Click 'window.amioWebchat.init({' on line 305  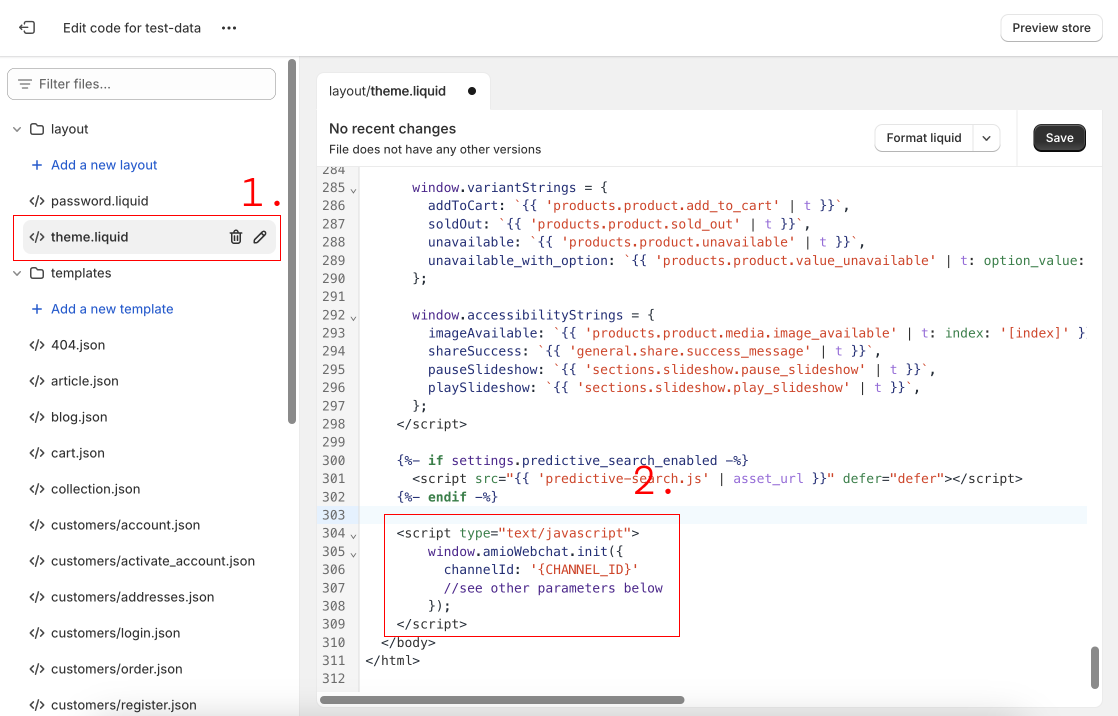(x=525, y=551)
